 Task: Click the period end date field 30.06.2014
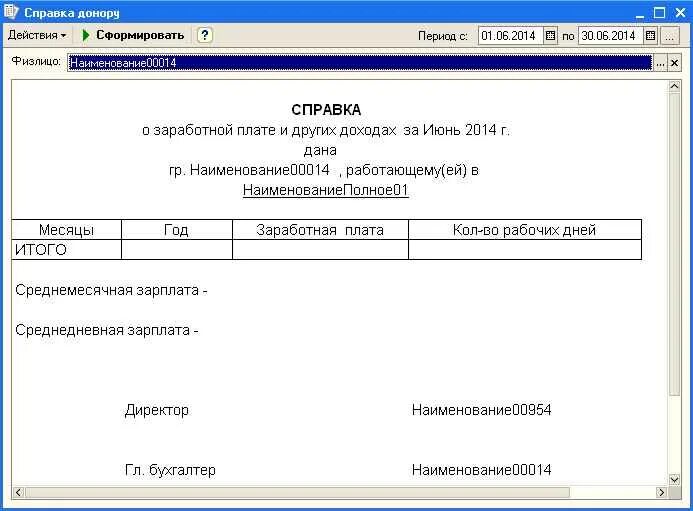[x=609, y=36]
